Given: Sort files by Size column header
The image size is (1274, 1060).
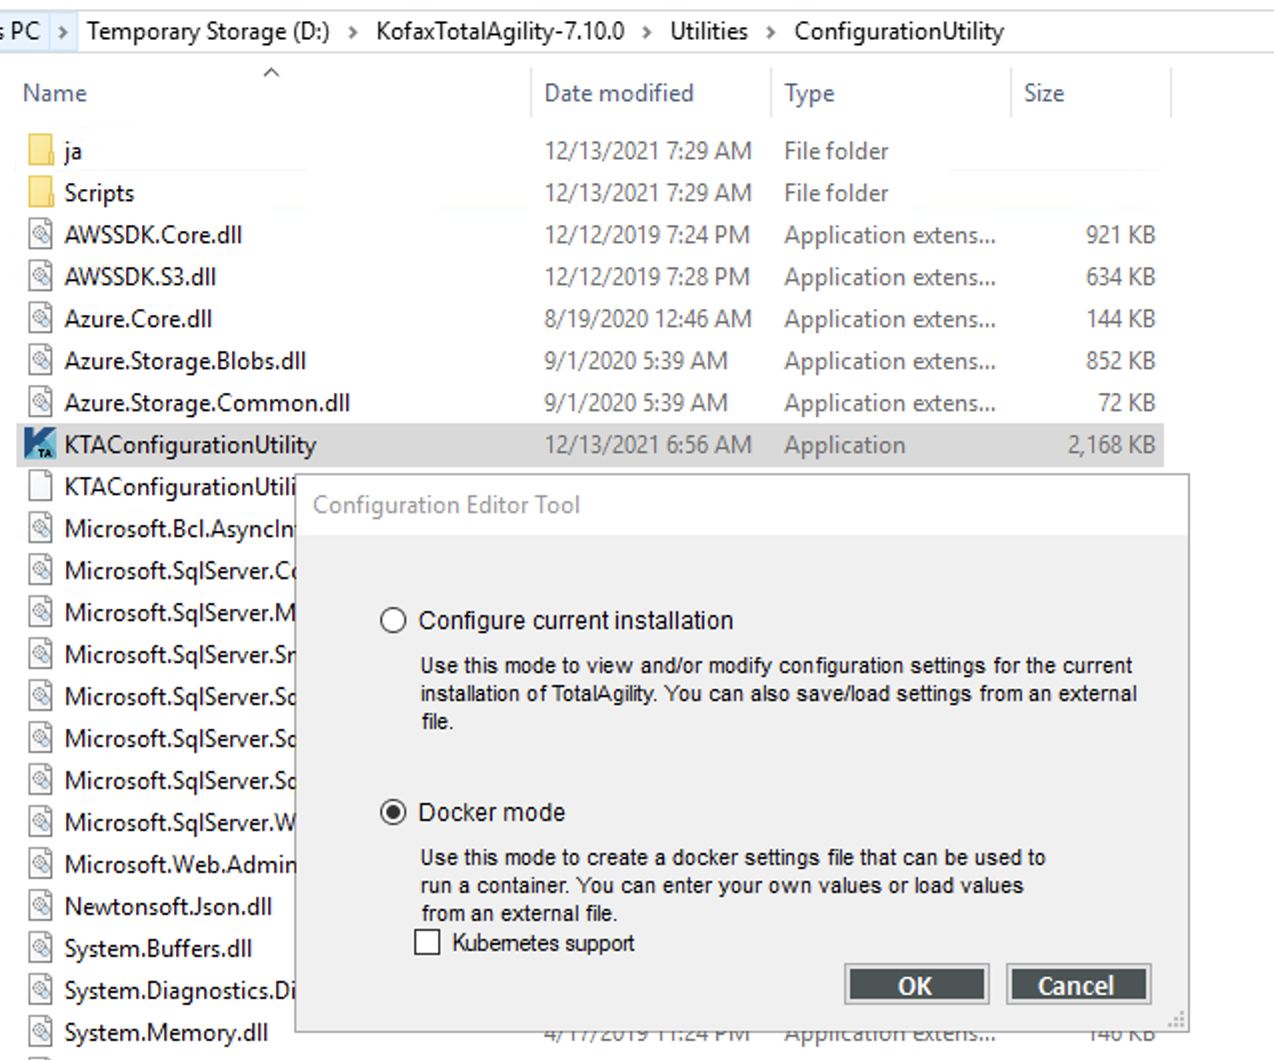Looking at the screenshot, I should (x=1044, y=93).
